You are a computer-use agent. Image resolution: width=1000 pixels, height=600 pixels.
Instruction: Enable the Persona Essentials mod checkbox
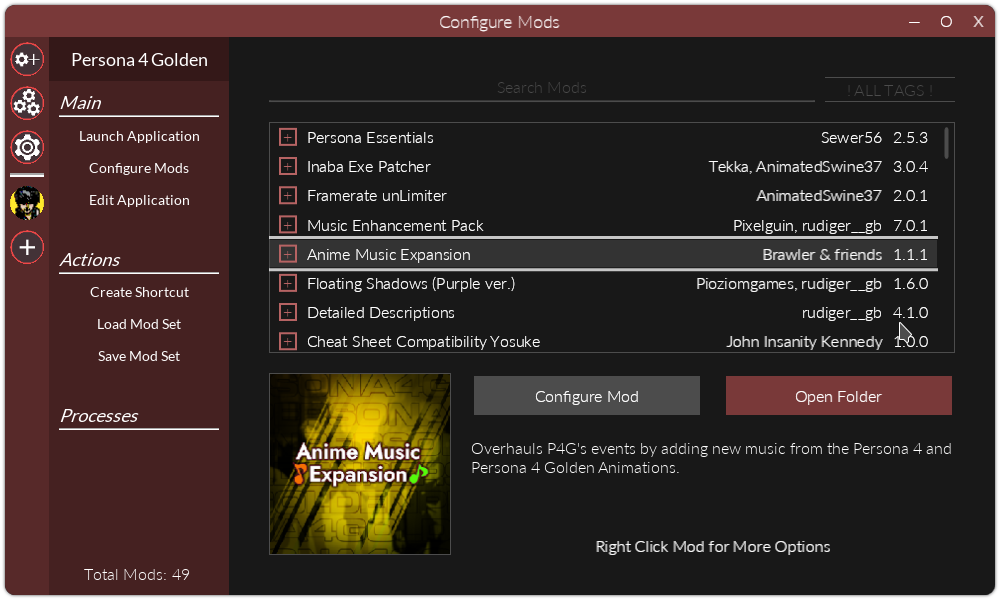tap(288, 138)
